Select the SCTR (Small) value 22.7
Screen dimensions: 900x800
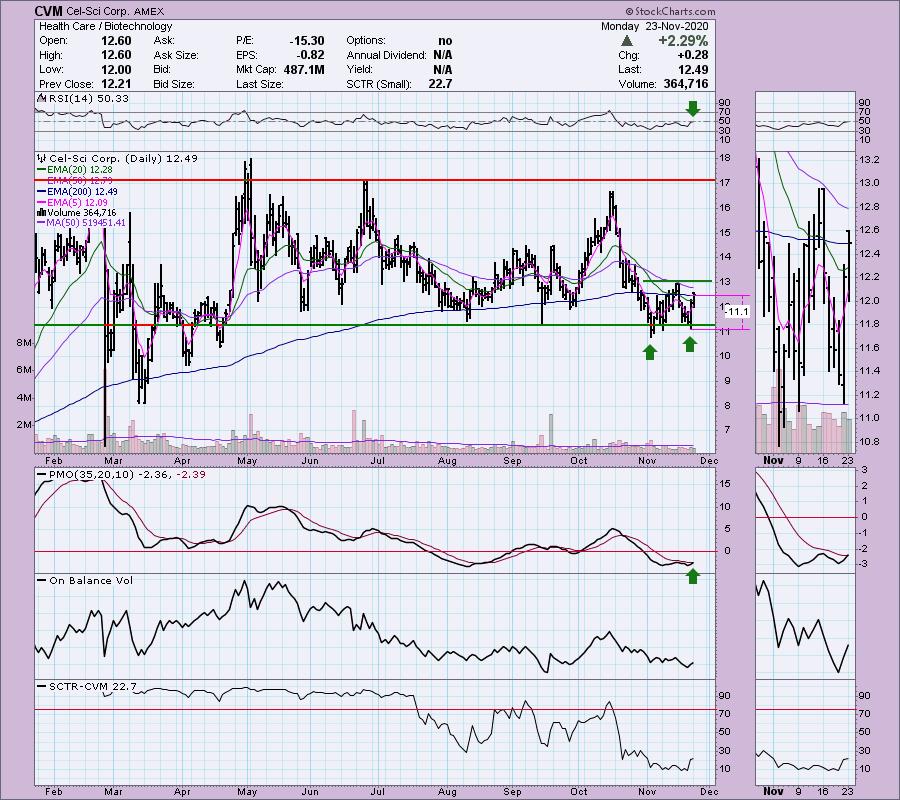[x=440, y=84]
